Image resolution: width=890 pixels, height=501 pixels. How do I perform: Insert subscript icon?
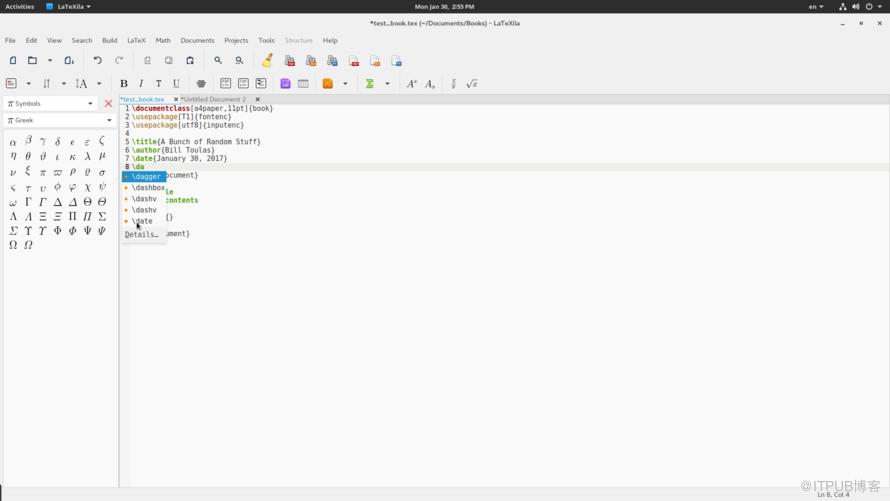click(430, 84)
